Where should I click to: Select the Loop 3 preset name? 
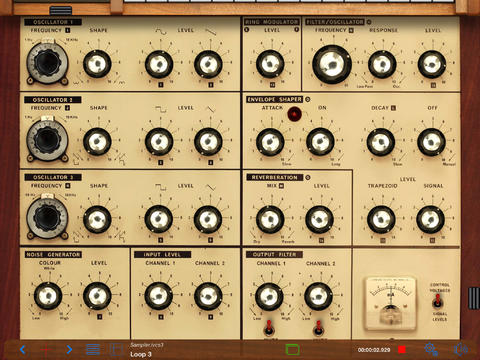[x=141, y=354]
